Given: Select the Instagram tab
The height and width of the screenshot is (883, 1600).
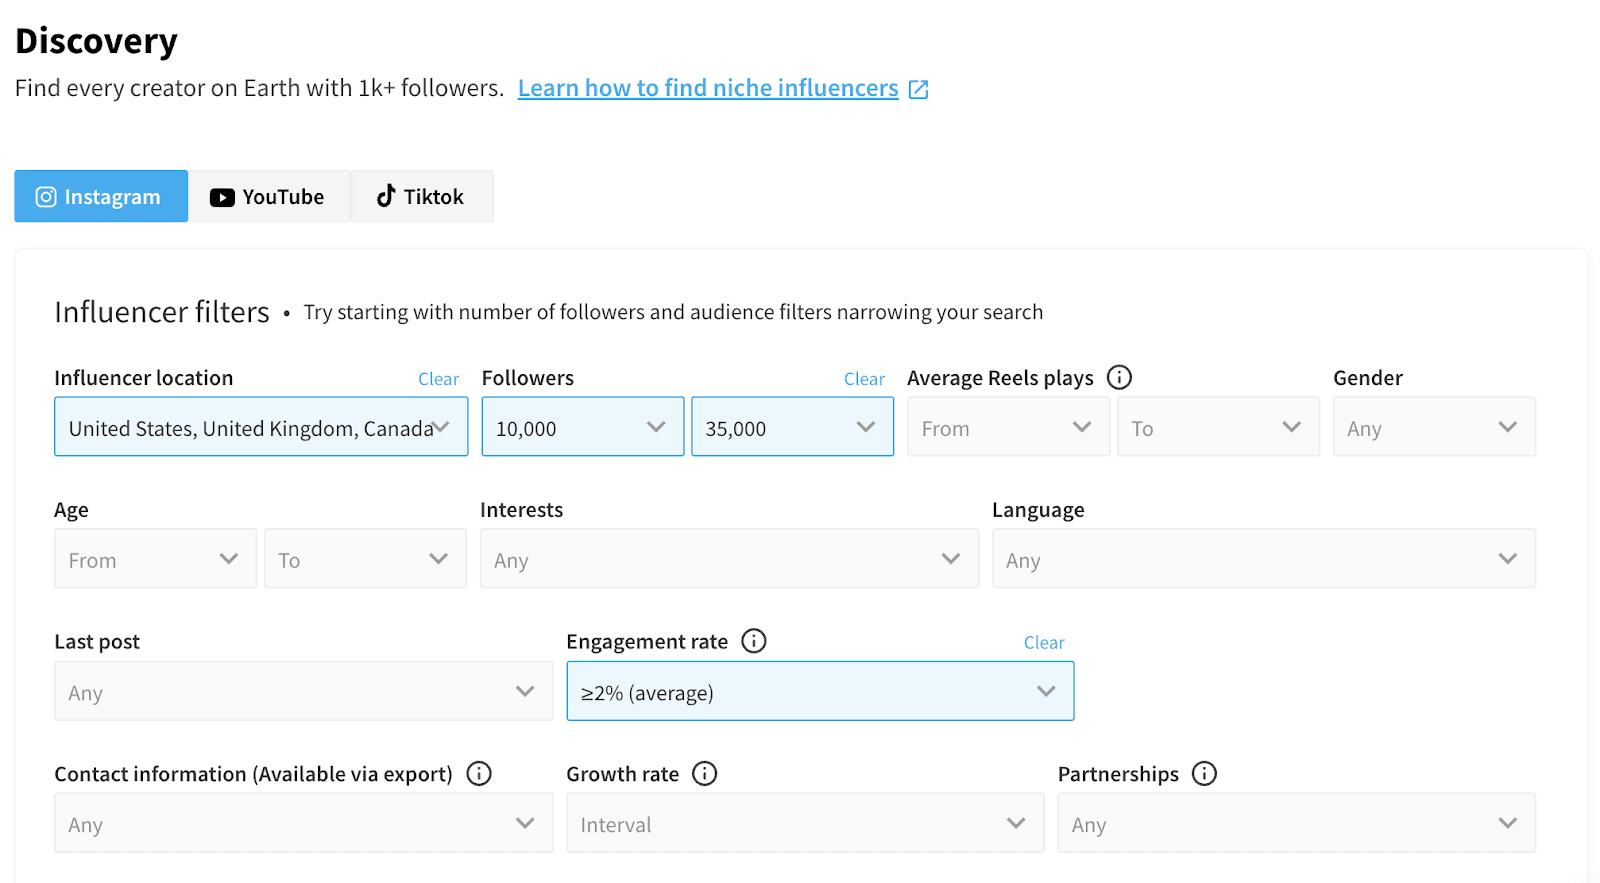Looking at the screenshot, I should tap(100, 197).
